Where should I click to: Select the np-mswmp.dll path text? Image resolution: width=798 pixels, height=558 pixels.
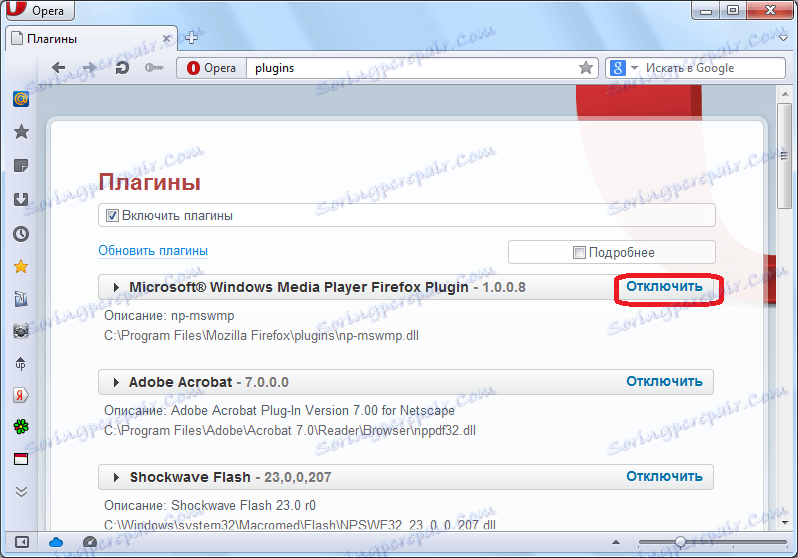pyautogui.click(x=262, y=336)
